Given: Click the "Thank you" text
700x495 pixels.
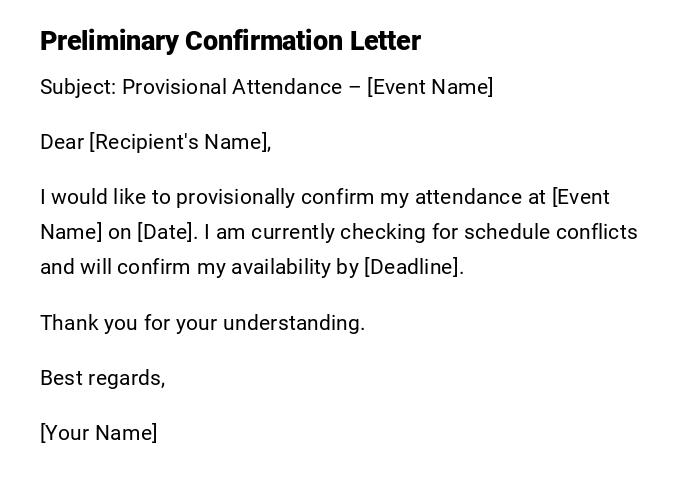Looking at the screenshot, I should point(79,323).
